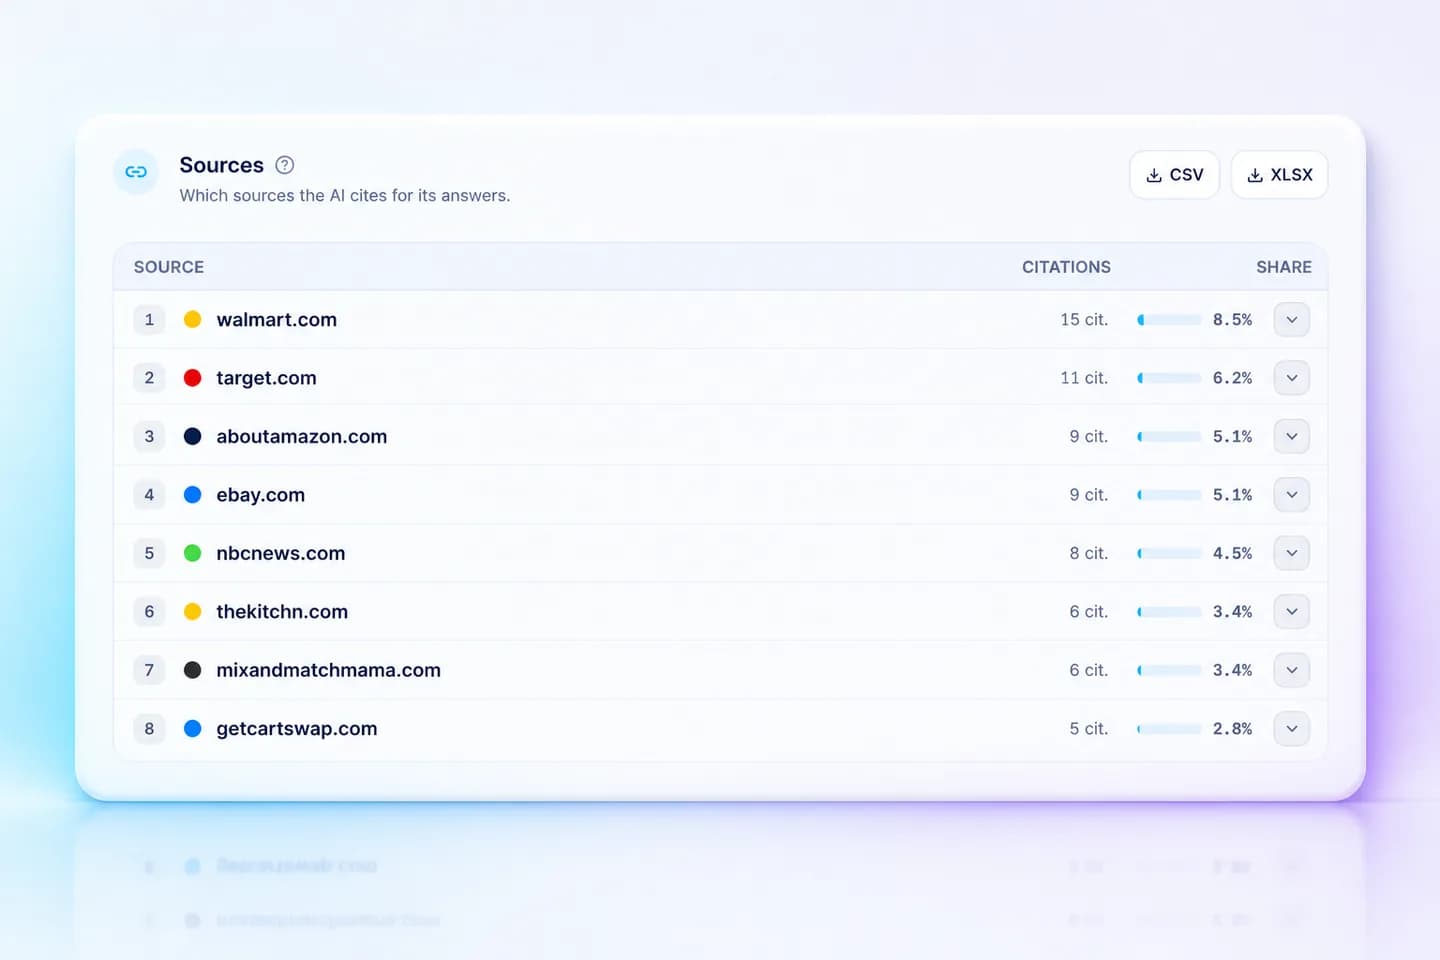Screen dimensions: 1440x960
Task: Click the 4.5% share value
Action: point(1233,553)
